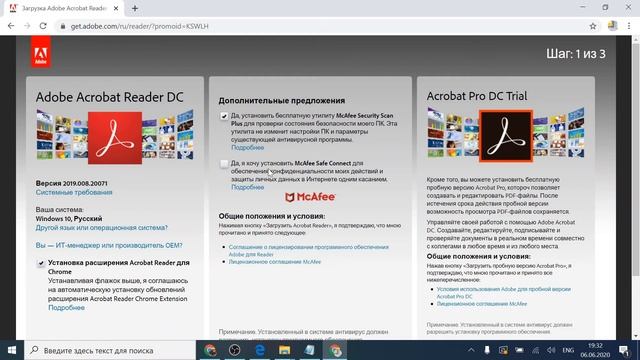This screenshot has height=360, width=640.
Task: Click the 'Acrobat Pro DC Trial' heading
Action: pyautogui.click(x=477, y=96)
